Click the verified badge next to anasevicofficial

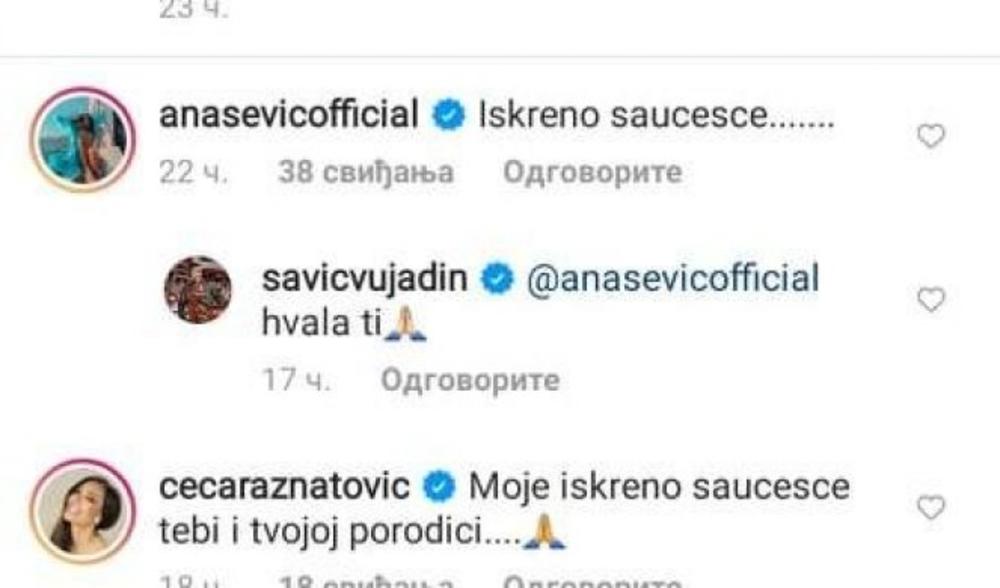(448, 116)
